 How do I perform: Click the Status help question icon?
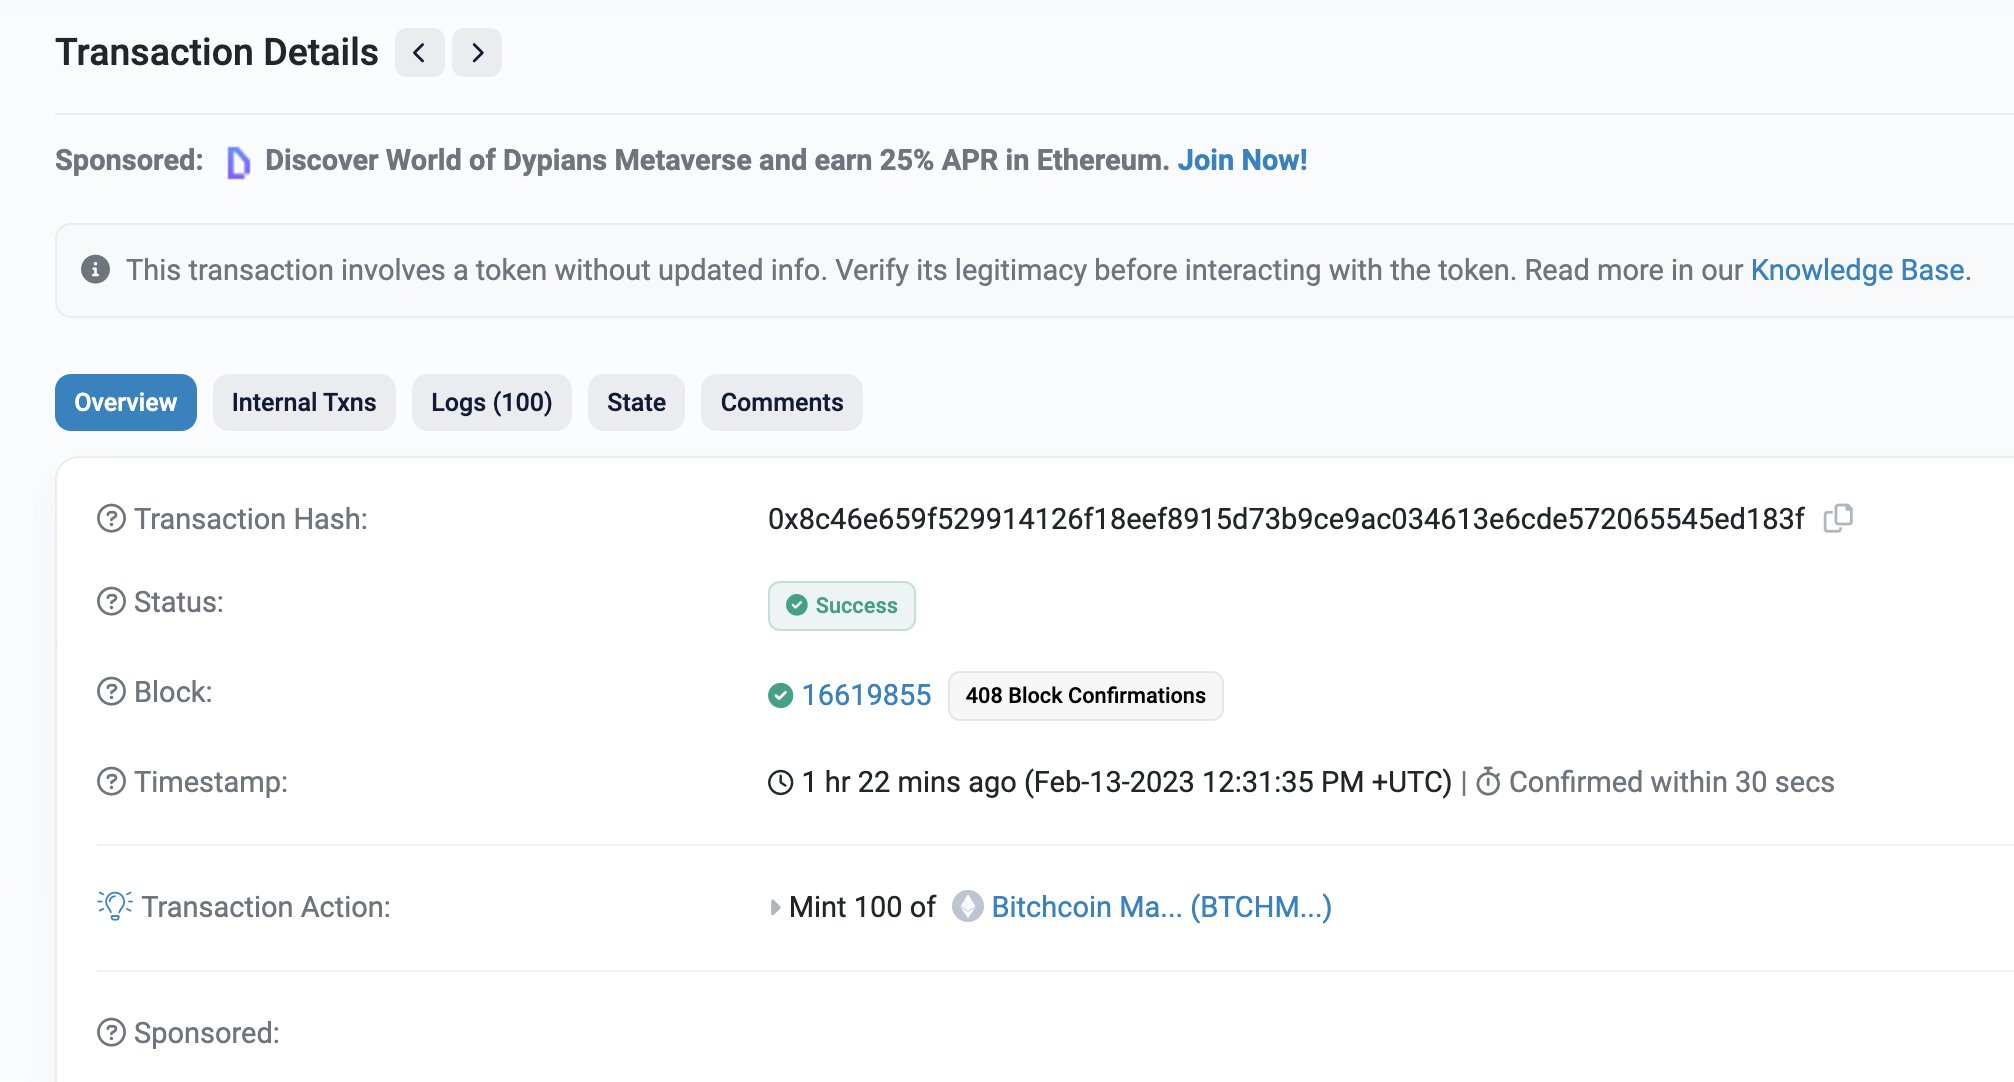click(x=111, y=602)
